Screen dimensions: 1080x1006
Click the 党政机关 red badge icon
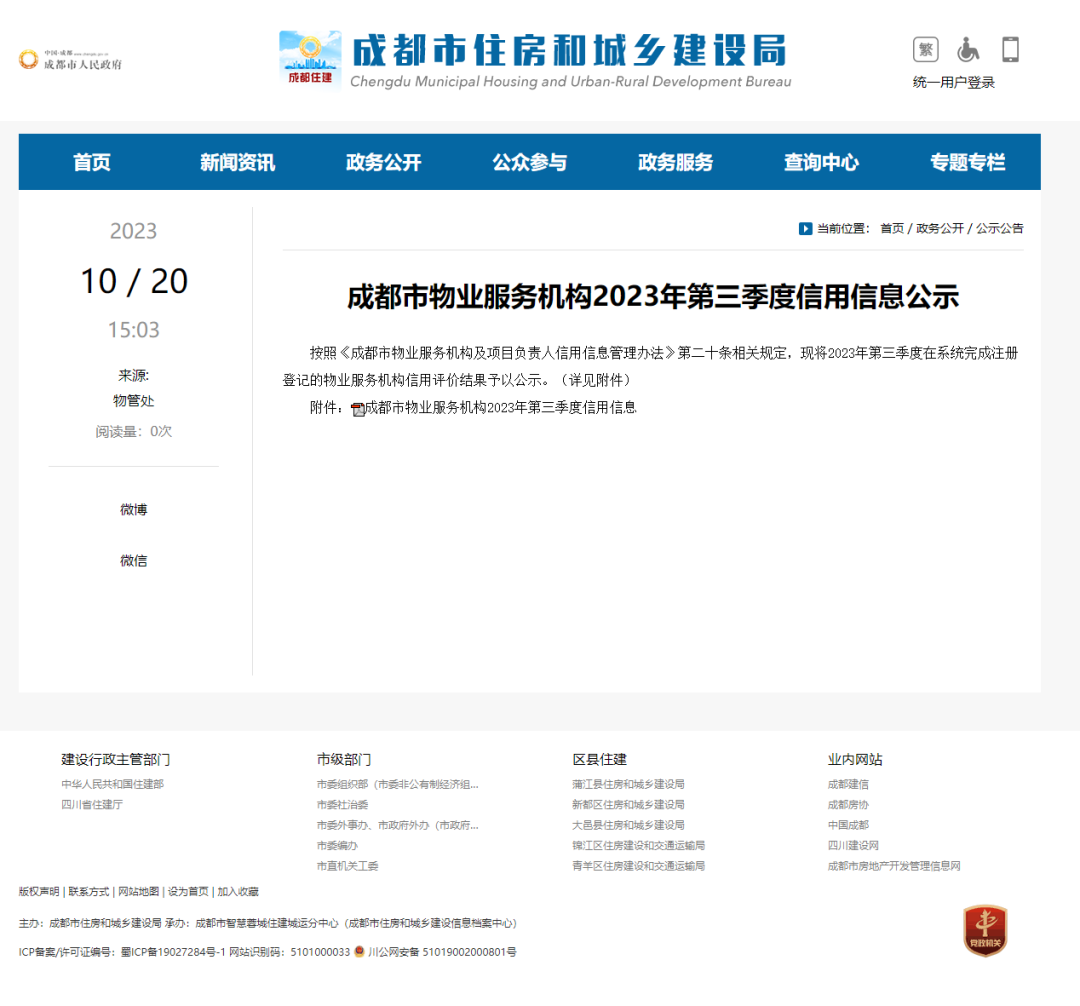pyautogui.click(x=984, y=930)
